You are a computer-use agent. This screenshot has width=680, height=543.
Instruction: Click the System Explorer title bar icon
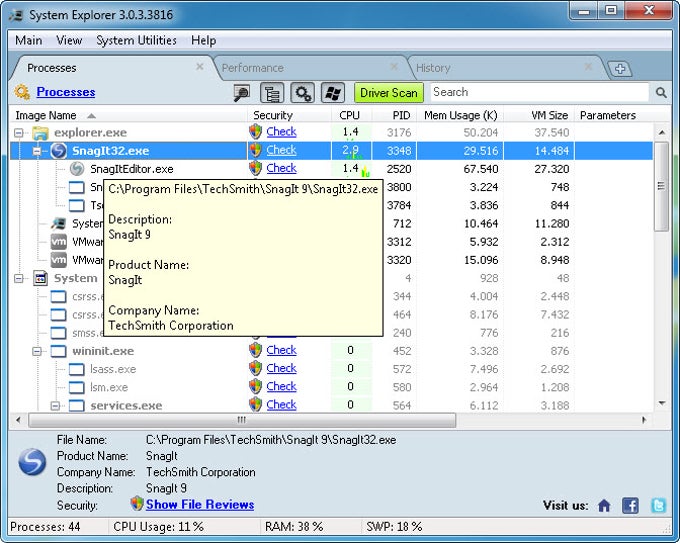click(x=16, y=15)
